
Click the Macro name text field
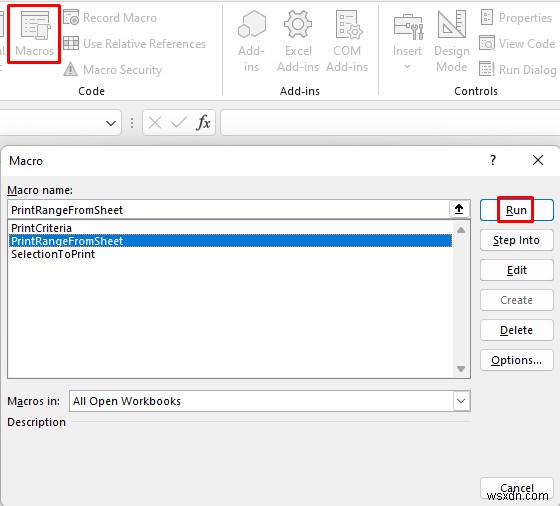point(229,210)
